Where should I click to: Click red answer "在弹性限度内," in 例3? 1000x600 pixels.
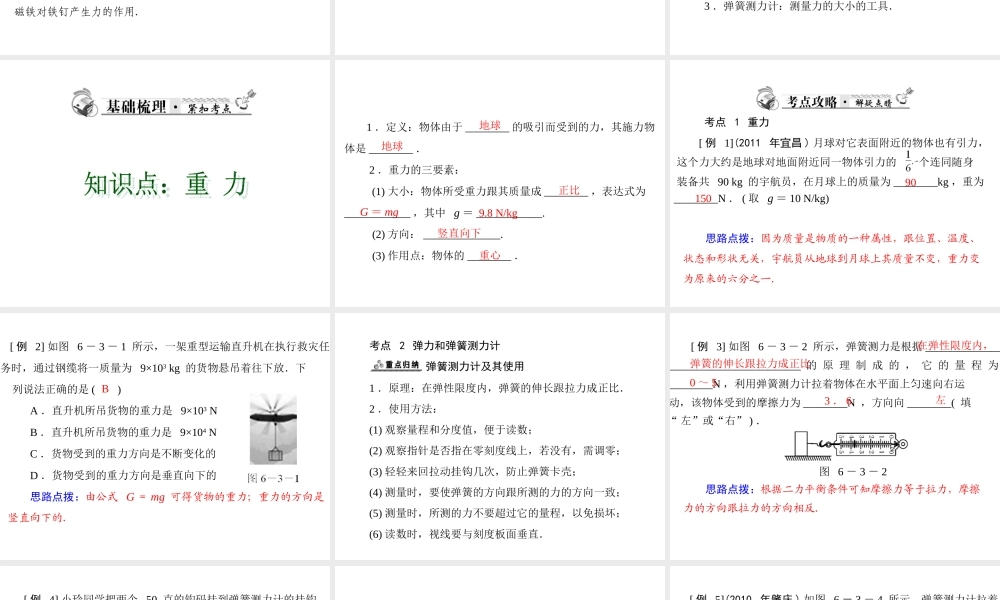point(953,345)
